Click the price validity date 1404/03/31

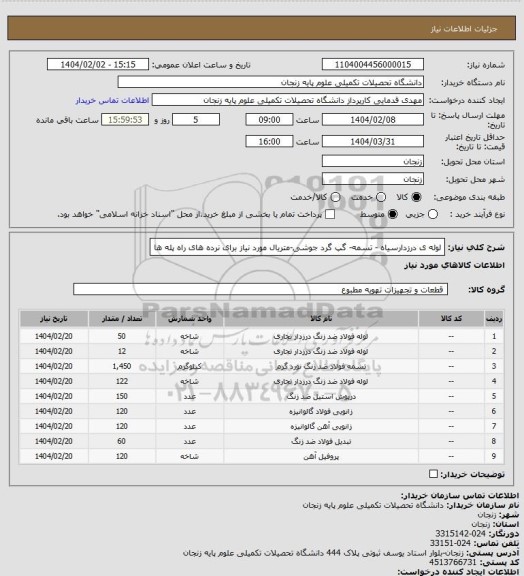[x=373, y=141]
